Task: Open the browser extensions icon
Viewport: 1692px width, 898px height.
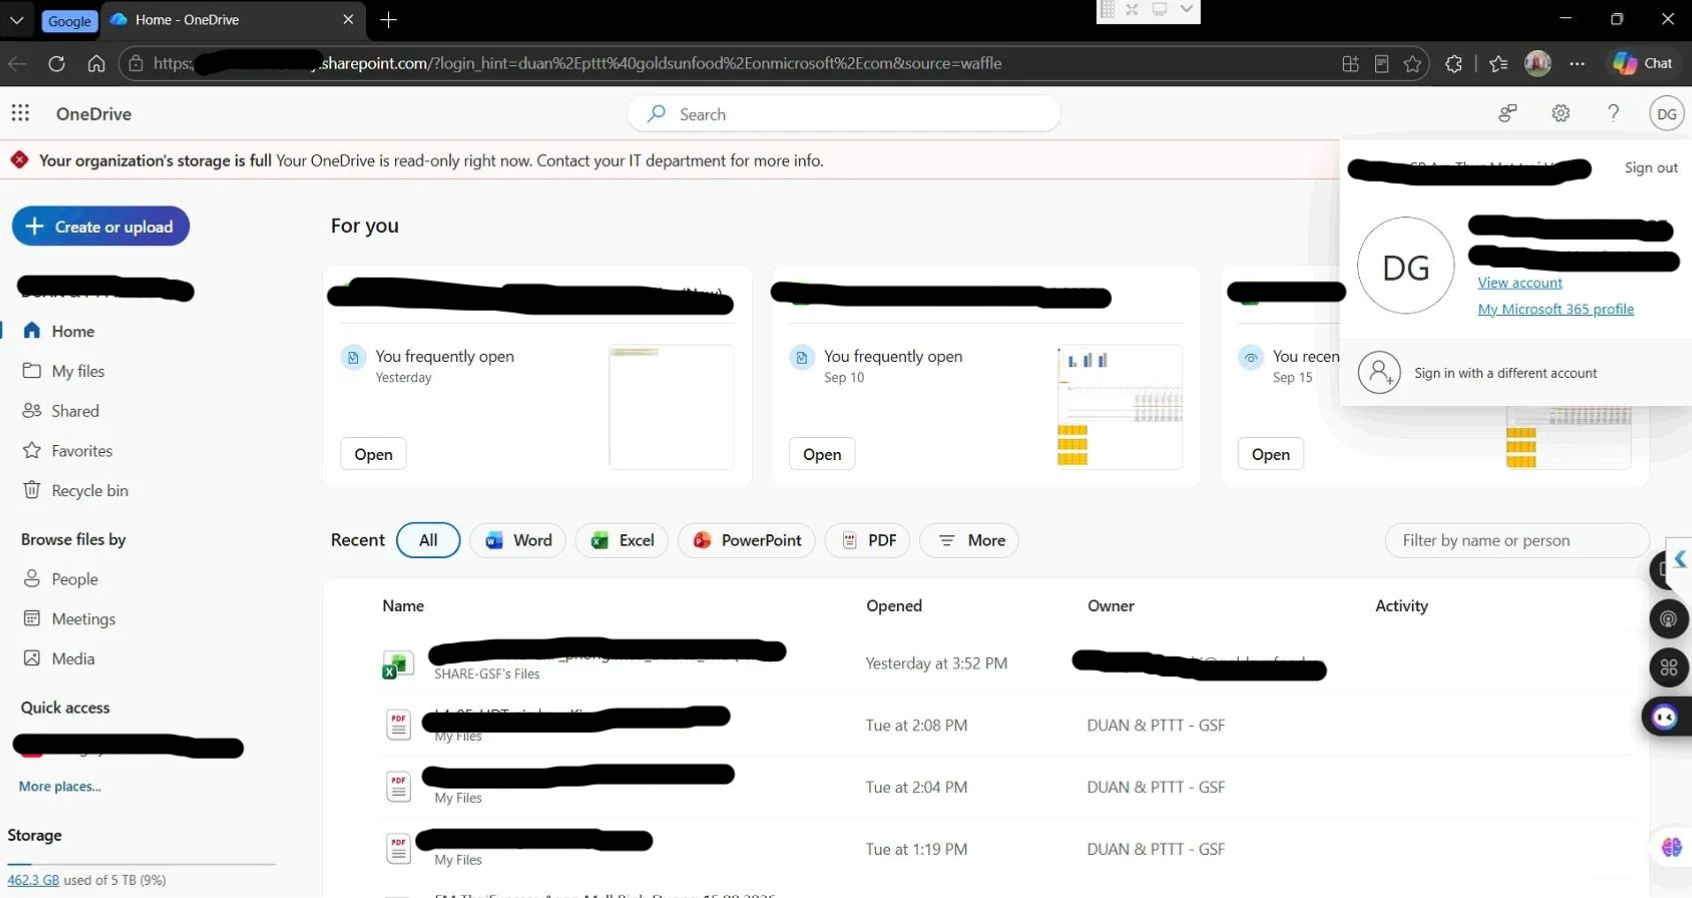Action: tap(1454, 63)
